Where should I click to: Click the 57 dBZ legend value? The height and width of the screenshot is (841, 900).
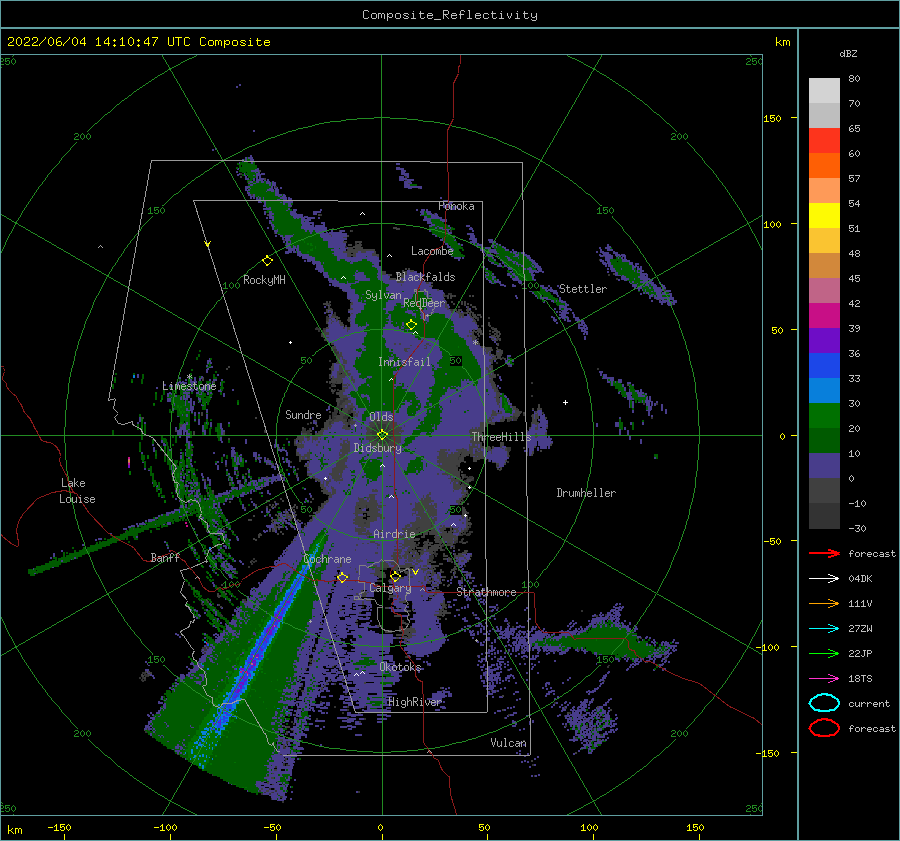(854, 179)
